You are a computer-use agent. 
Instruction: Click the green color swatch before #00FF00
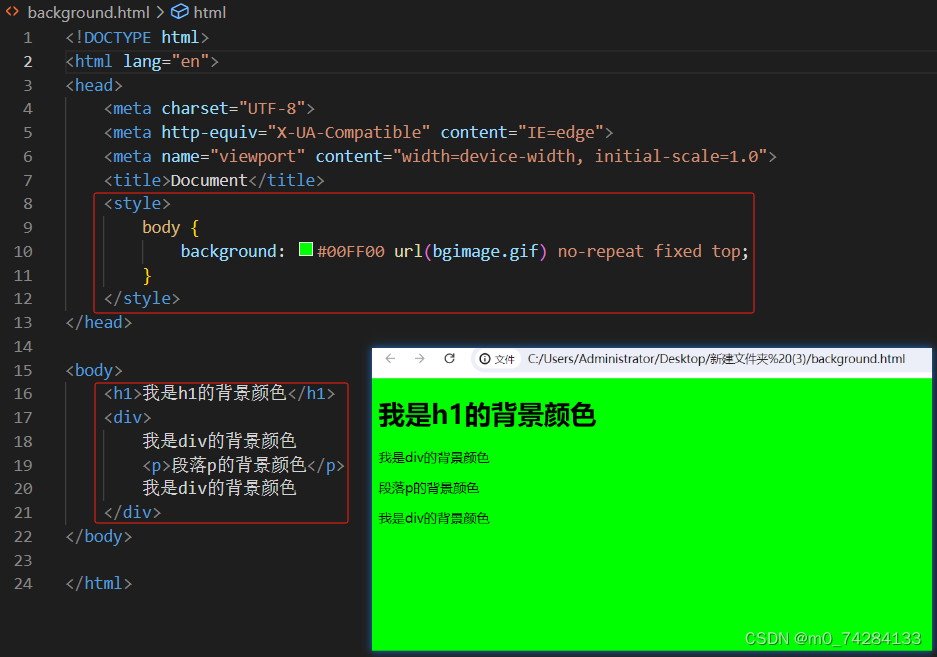(305, 249)
